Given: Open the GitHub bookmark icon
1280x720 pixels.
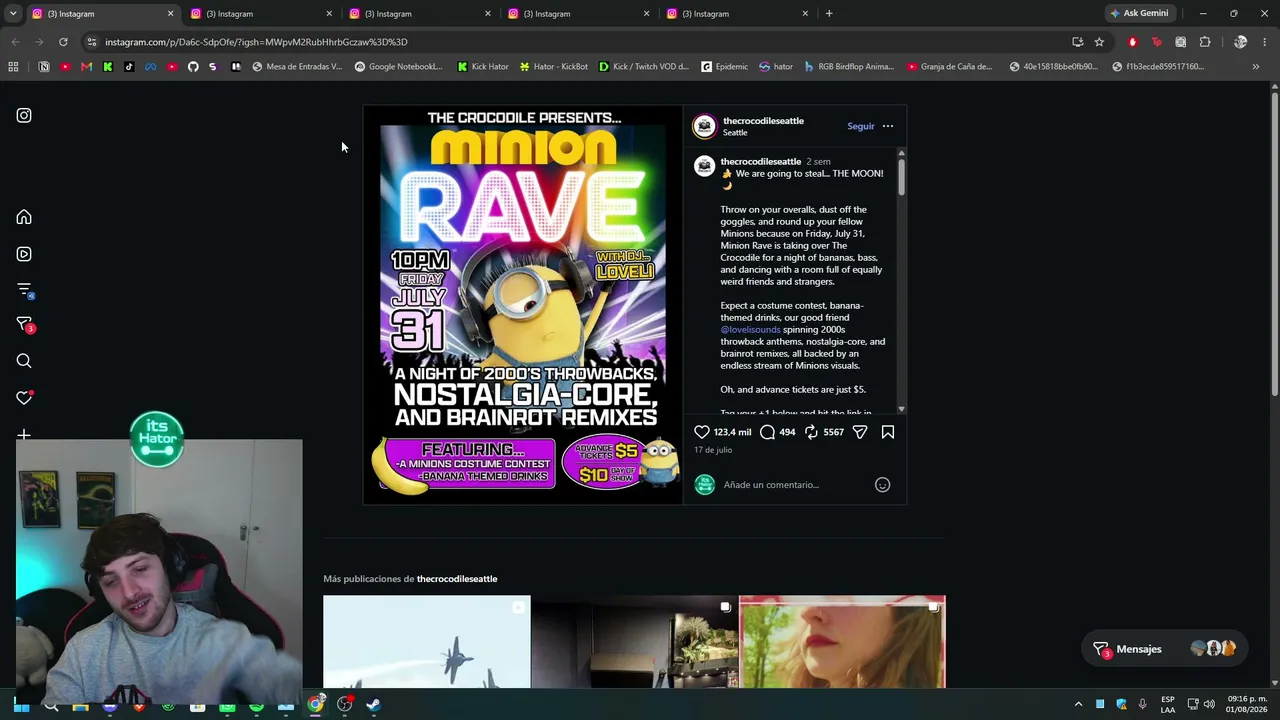Looking at the screenshot, I should pos(193,67).
